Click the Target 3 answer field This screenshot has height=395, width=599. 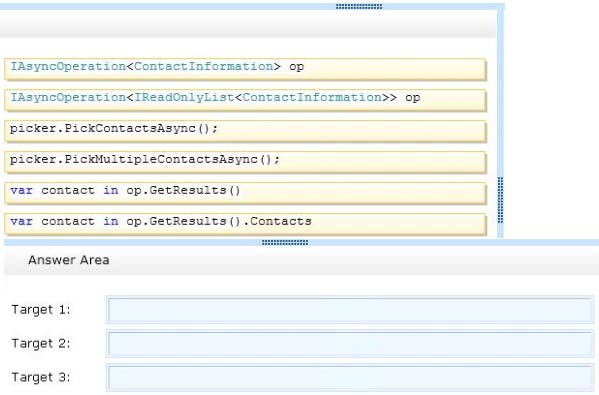tap(350, 378)
